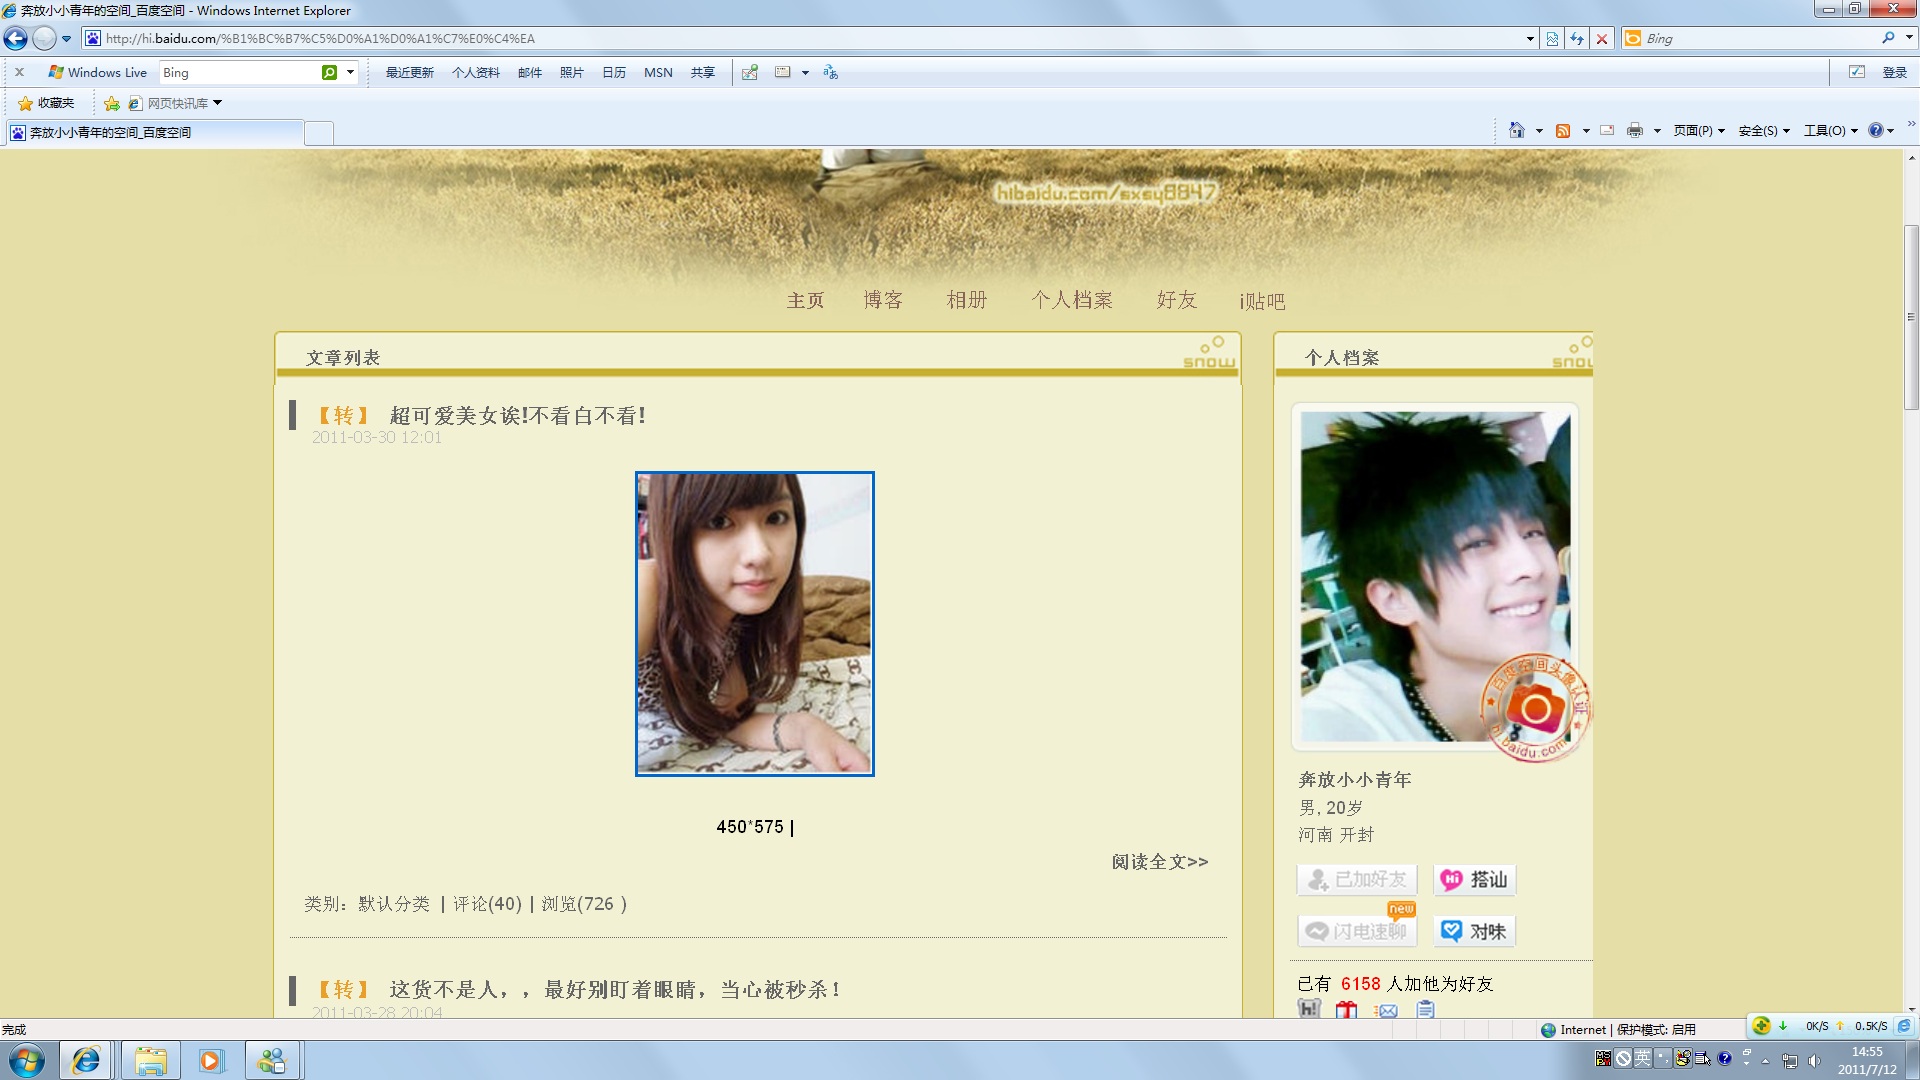This screenshot has width=1920, height=1080.
Task: Click the home page icon
Action: (1517, 131)
